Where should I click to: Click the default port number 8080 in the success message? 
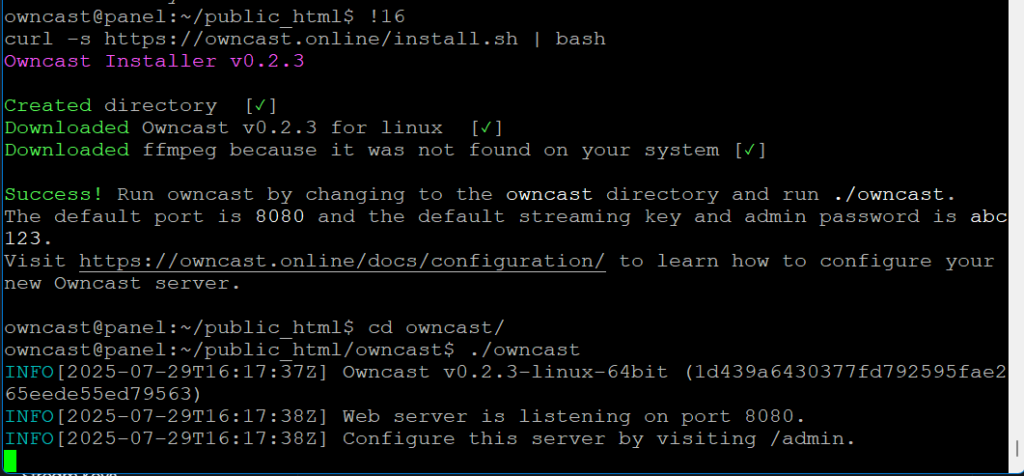pyautogui.click(x=280, y=216)
